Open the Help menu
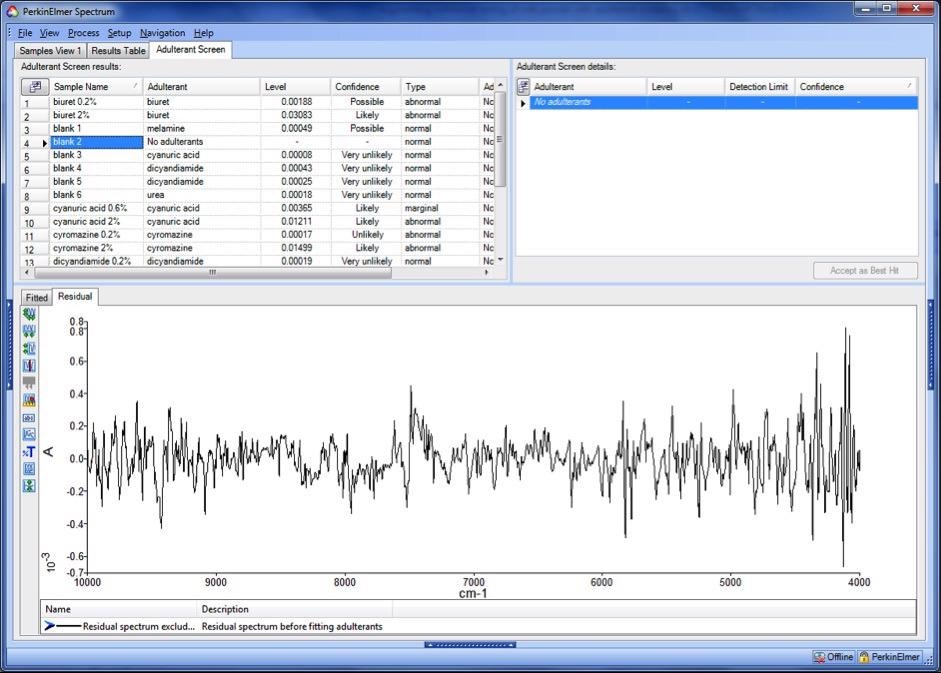Screen dimensions: 941x673 coord(203,33)
